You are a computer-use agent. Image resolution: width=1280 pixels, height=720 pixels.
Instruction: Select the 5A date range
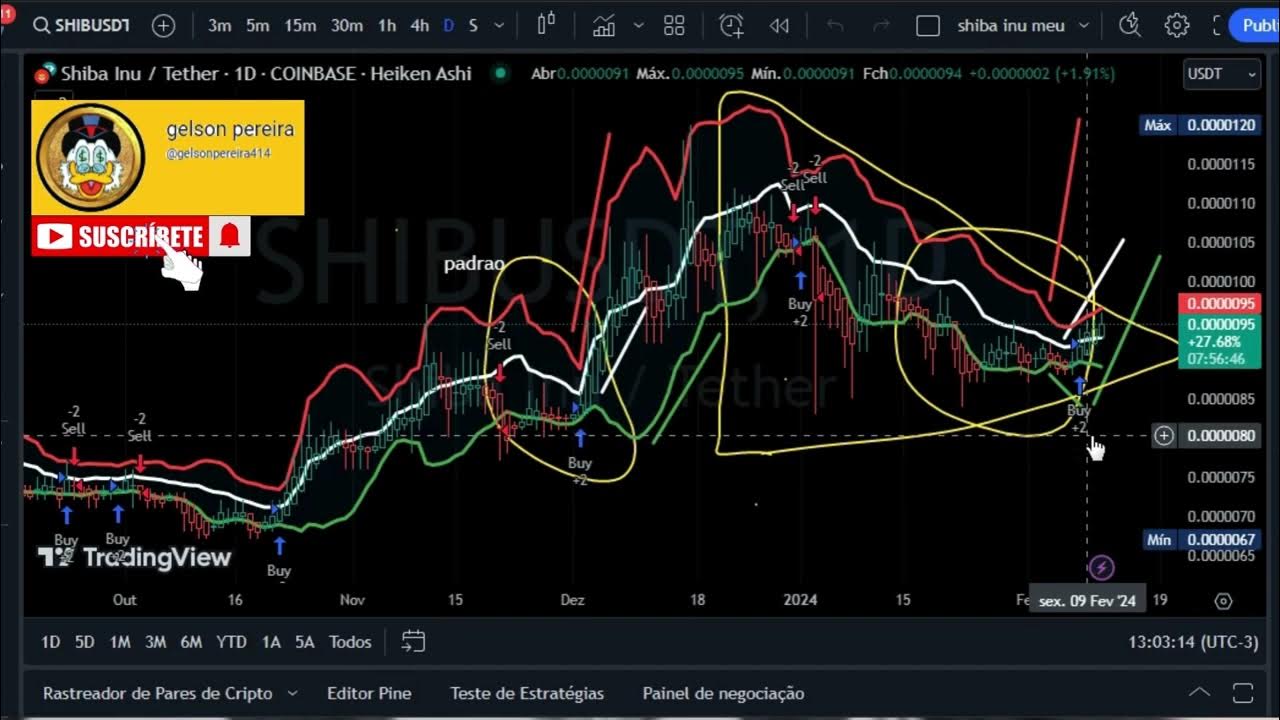[x=304, y=642]
